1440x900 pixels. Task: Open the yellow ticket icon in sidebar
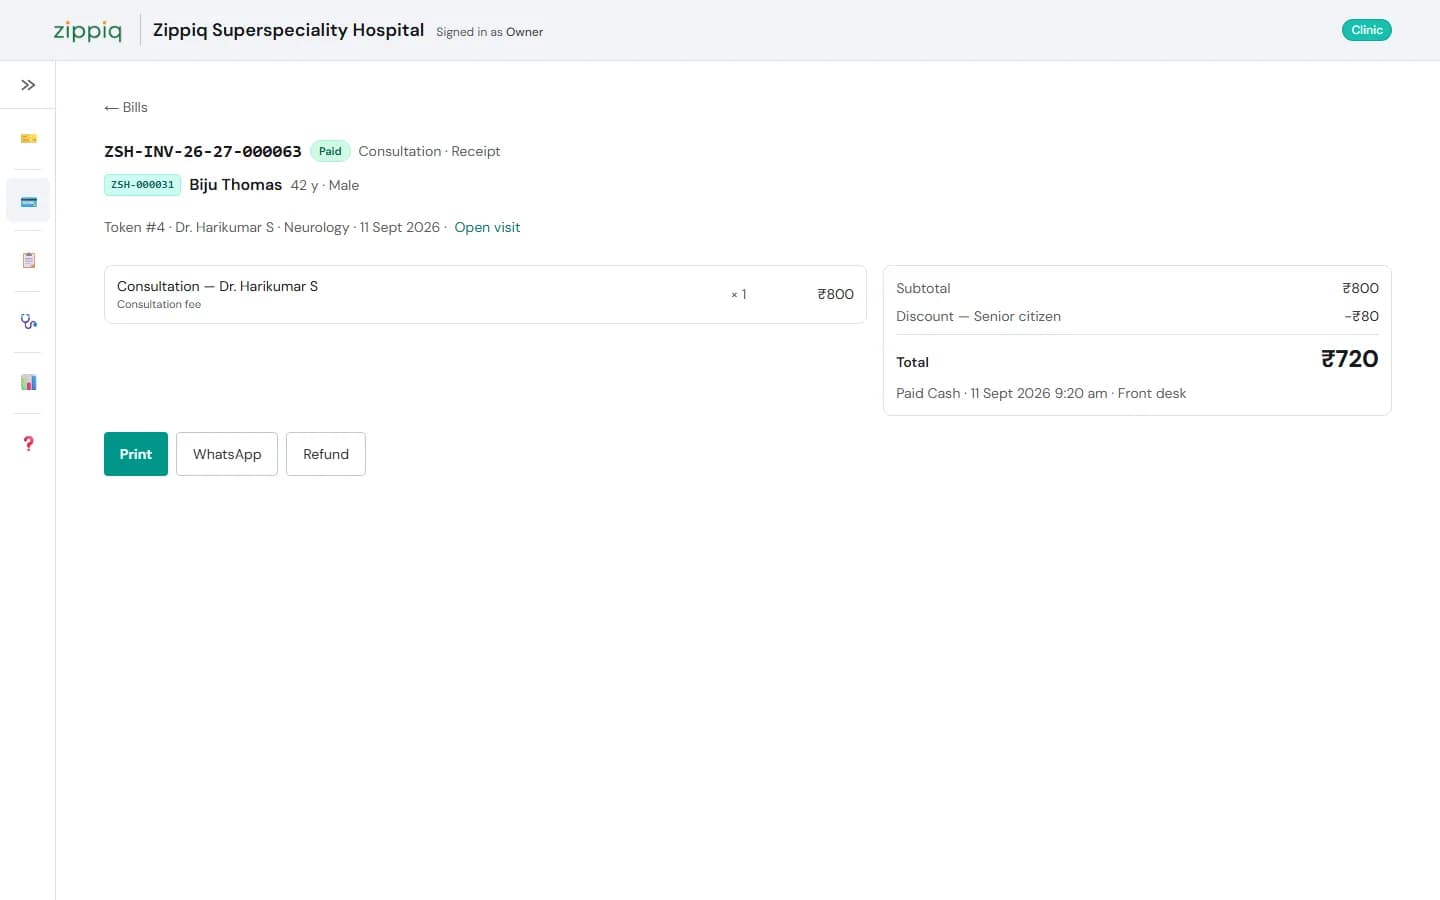28,138
